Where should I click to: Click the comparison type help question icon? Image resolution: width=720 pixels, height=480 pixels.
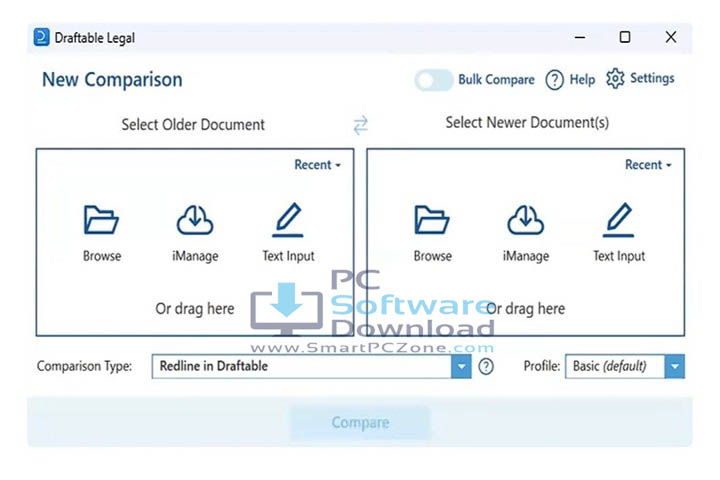point(486,366)
